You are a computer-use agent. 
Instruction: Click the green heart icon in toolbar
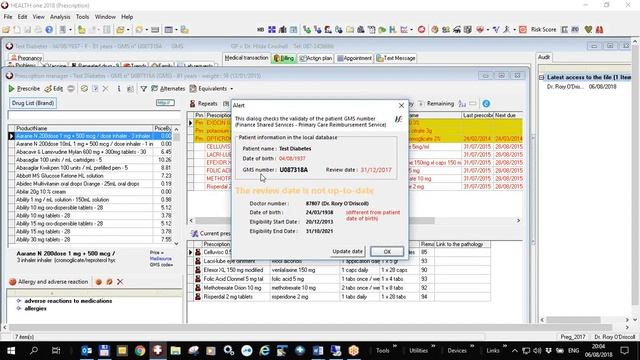click(x=588, y=30)
